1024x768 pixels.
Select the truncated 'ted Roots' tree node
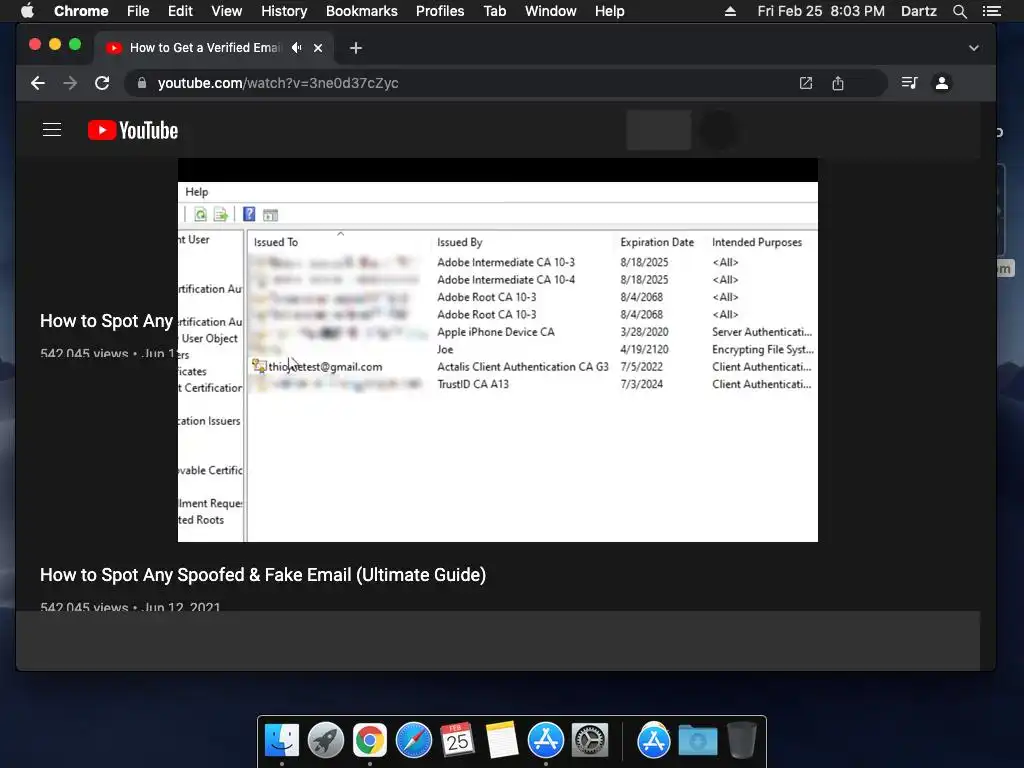(x=201, y=520)
